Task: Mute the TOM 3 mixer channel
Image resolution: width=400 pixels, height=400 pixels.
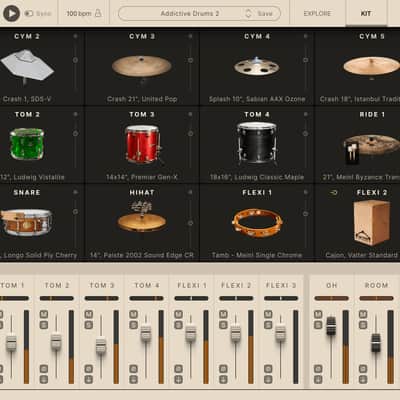Action: [88, 314]
